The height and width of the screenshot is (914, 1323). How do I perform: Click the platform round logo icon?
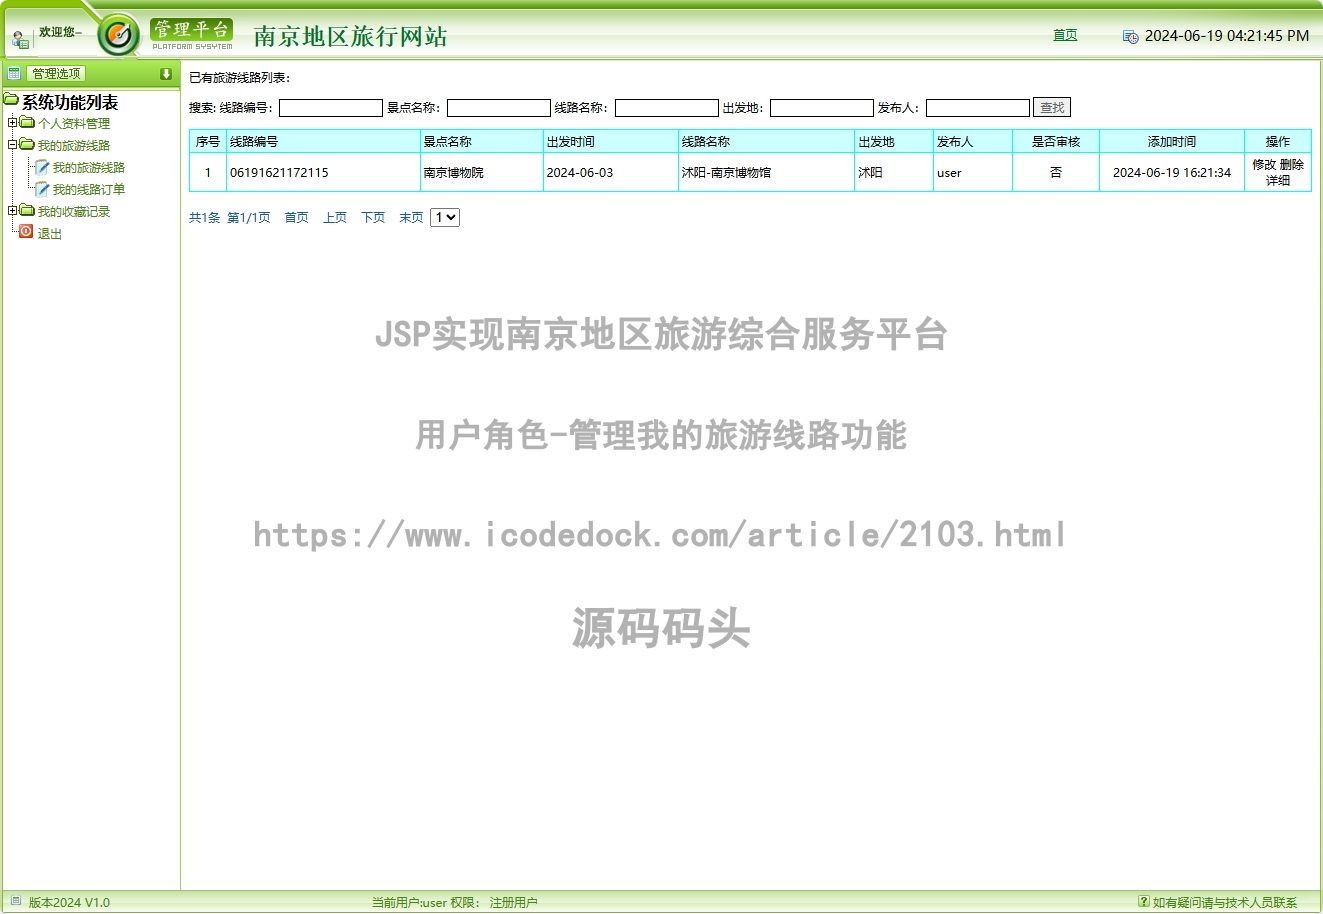pos(119,36)
